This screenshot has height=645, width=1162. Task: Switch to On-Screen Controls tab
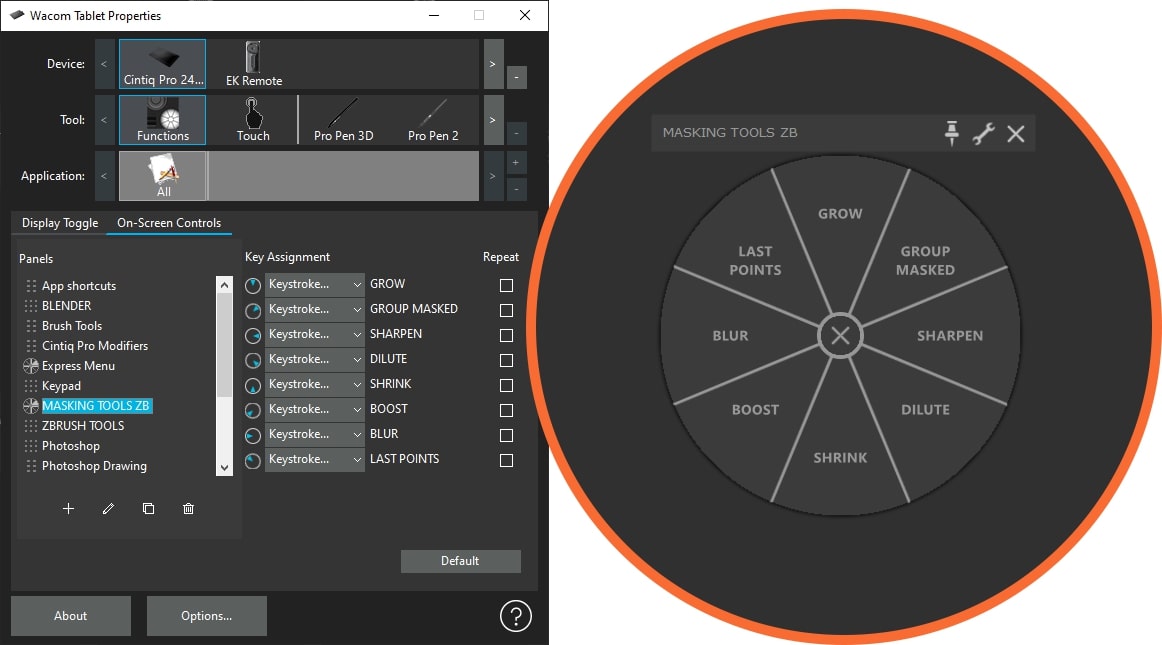(x=169, y=223)
